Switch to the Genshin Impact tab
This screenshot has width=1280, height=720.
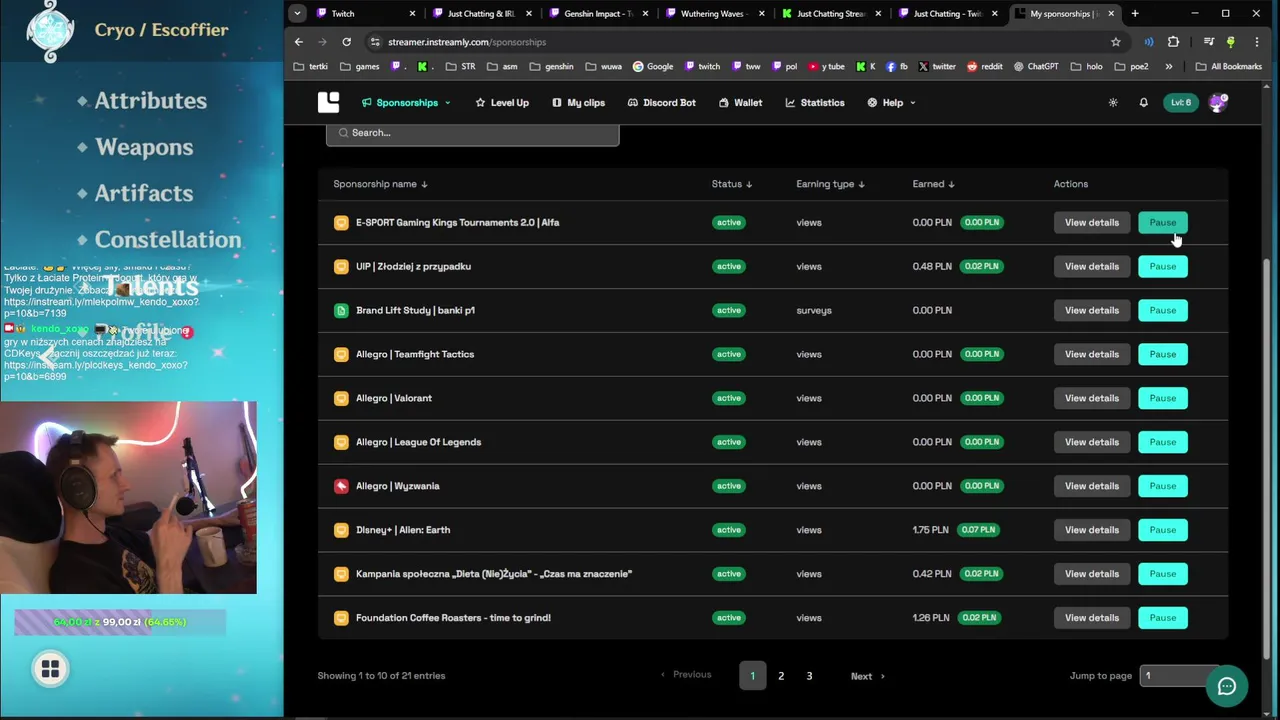[x=598, y=14]
